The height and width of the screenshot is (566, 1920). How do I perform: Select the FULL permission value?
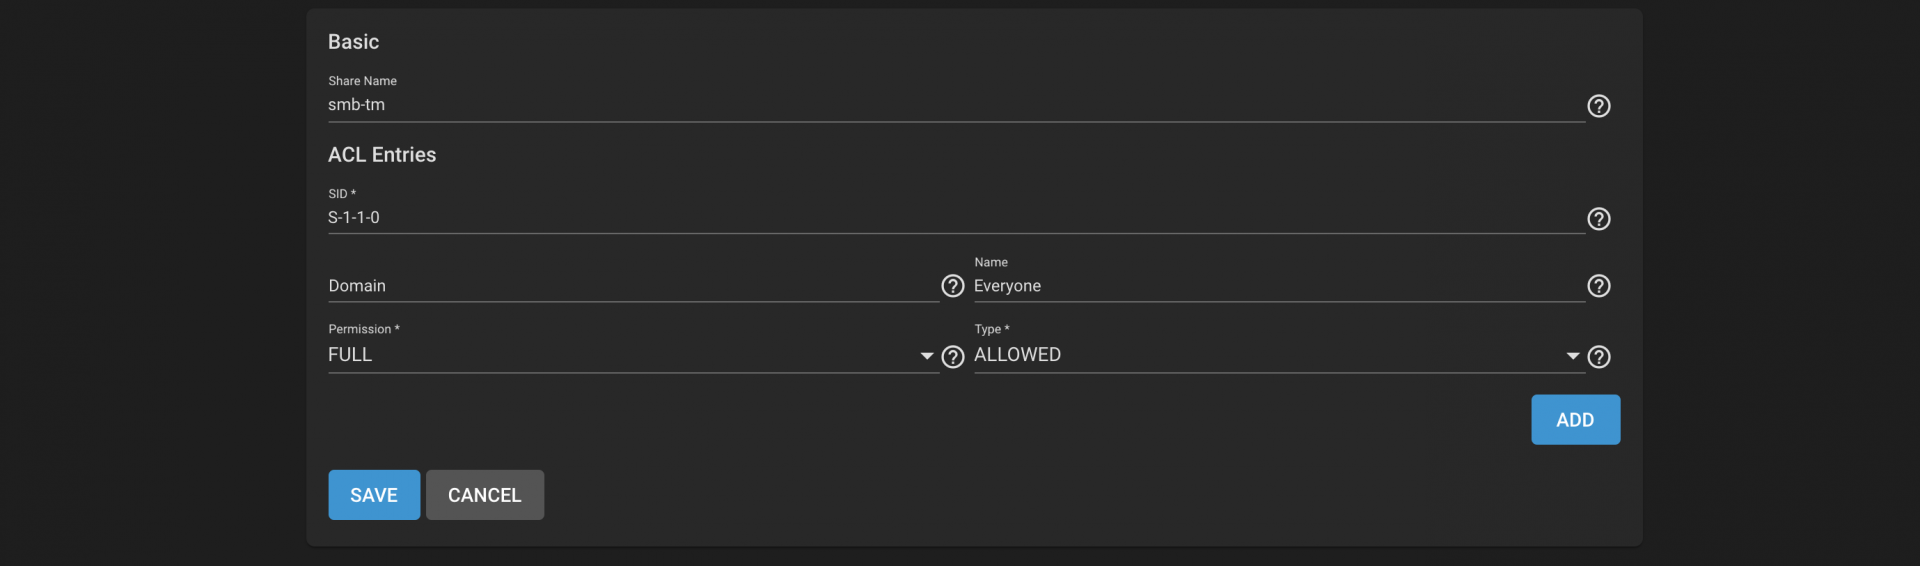[350, 355]
